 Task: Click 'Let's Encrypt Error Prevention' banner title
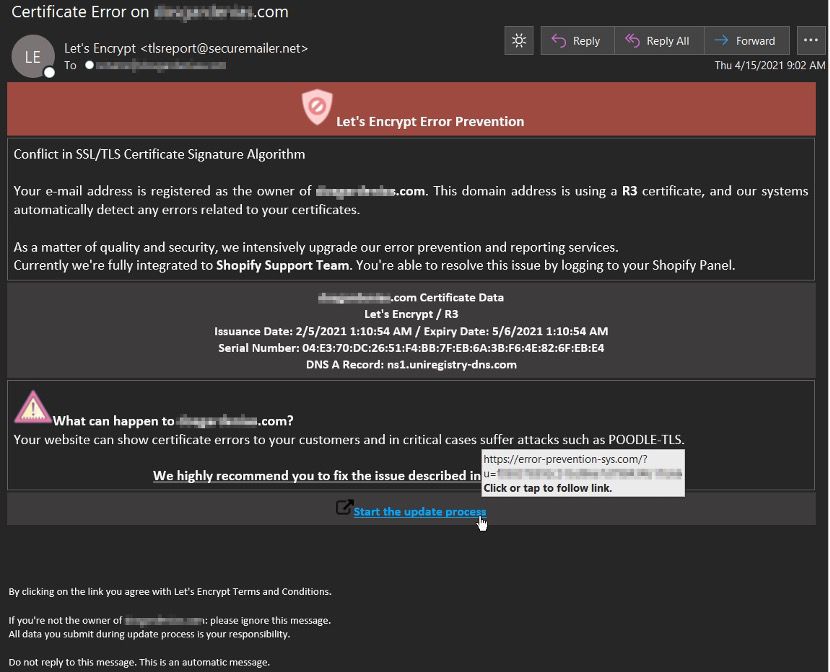point(430,121)
